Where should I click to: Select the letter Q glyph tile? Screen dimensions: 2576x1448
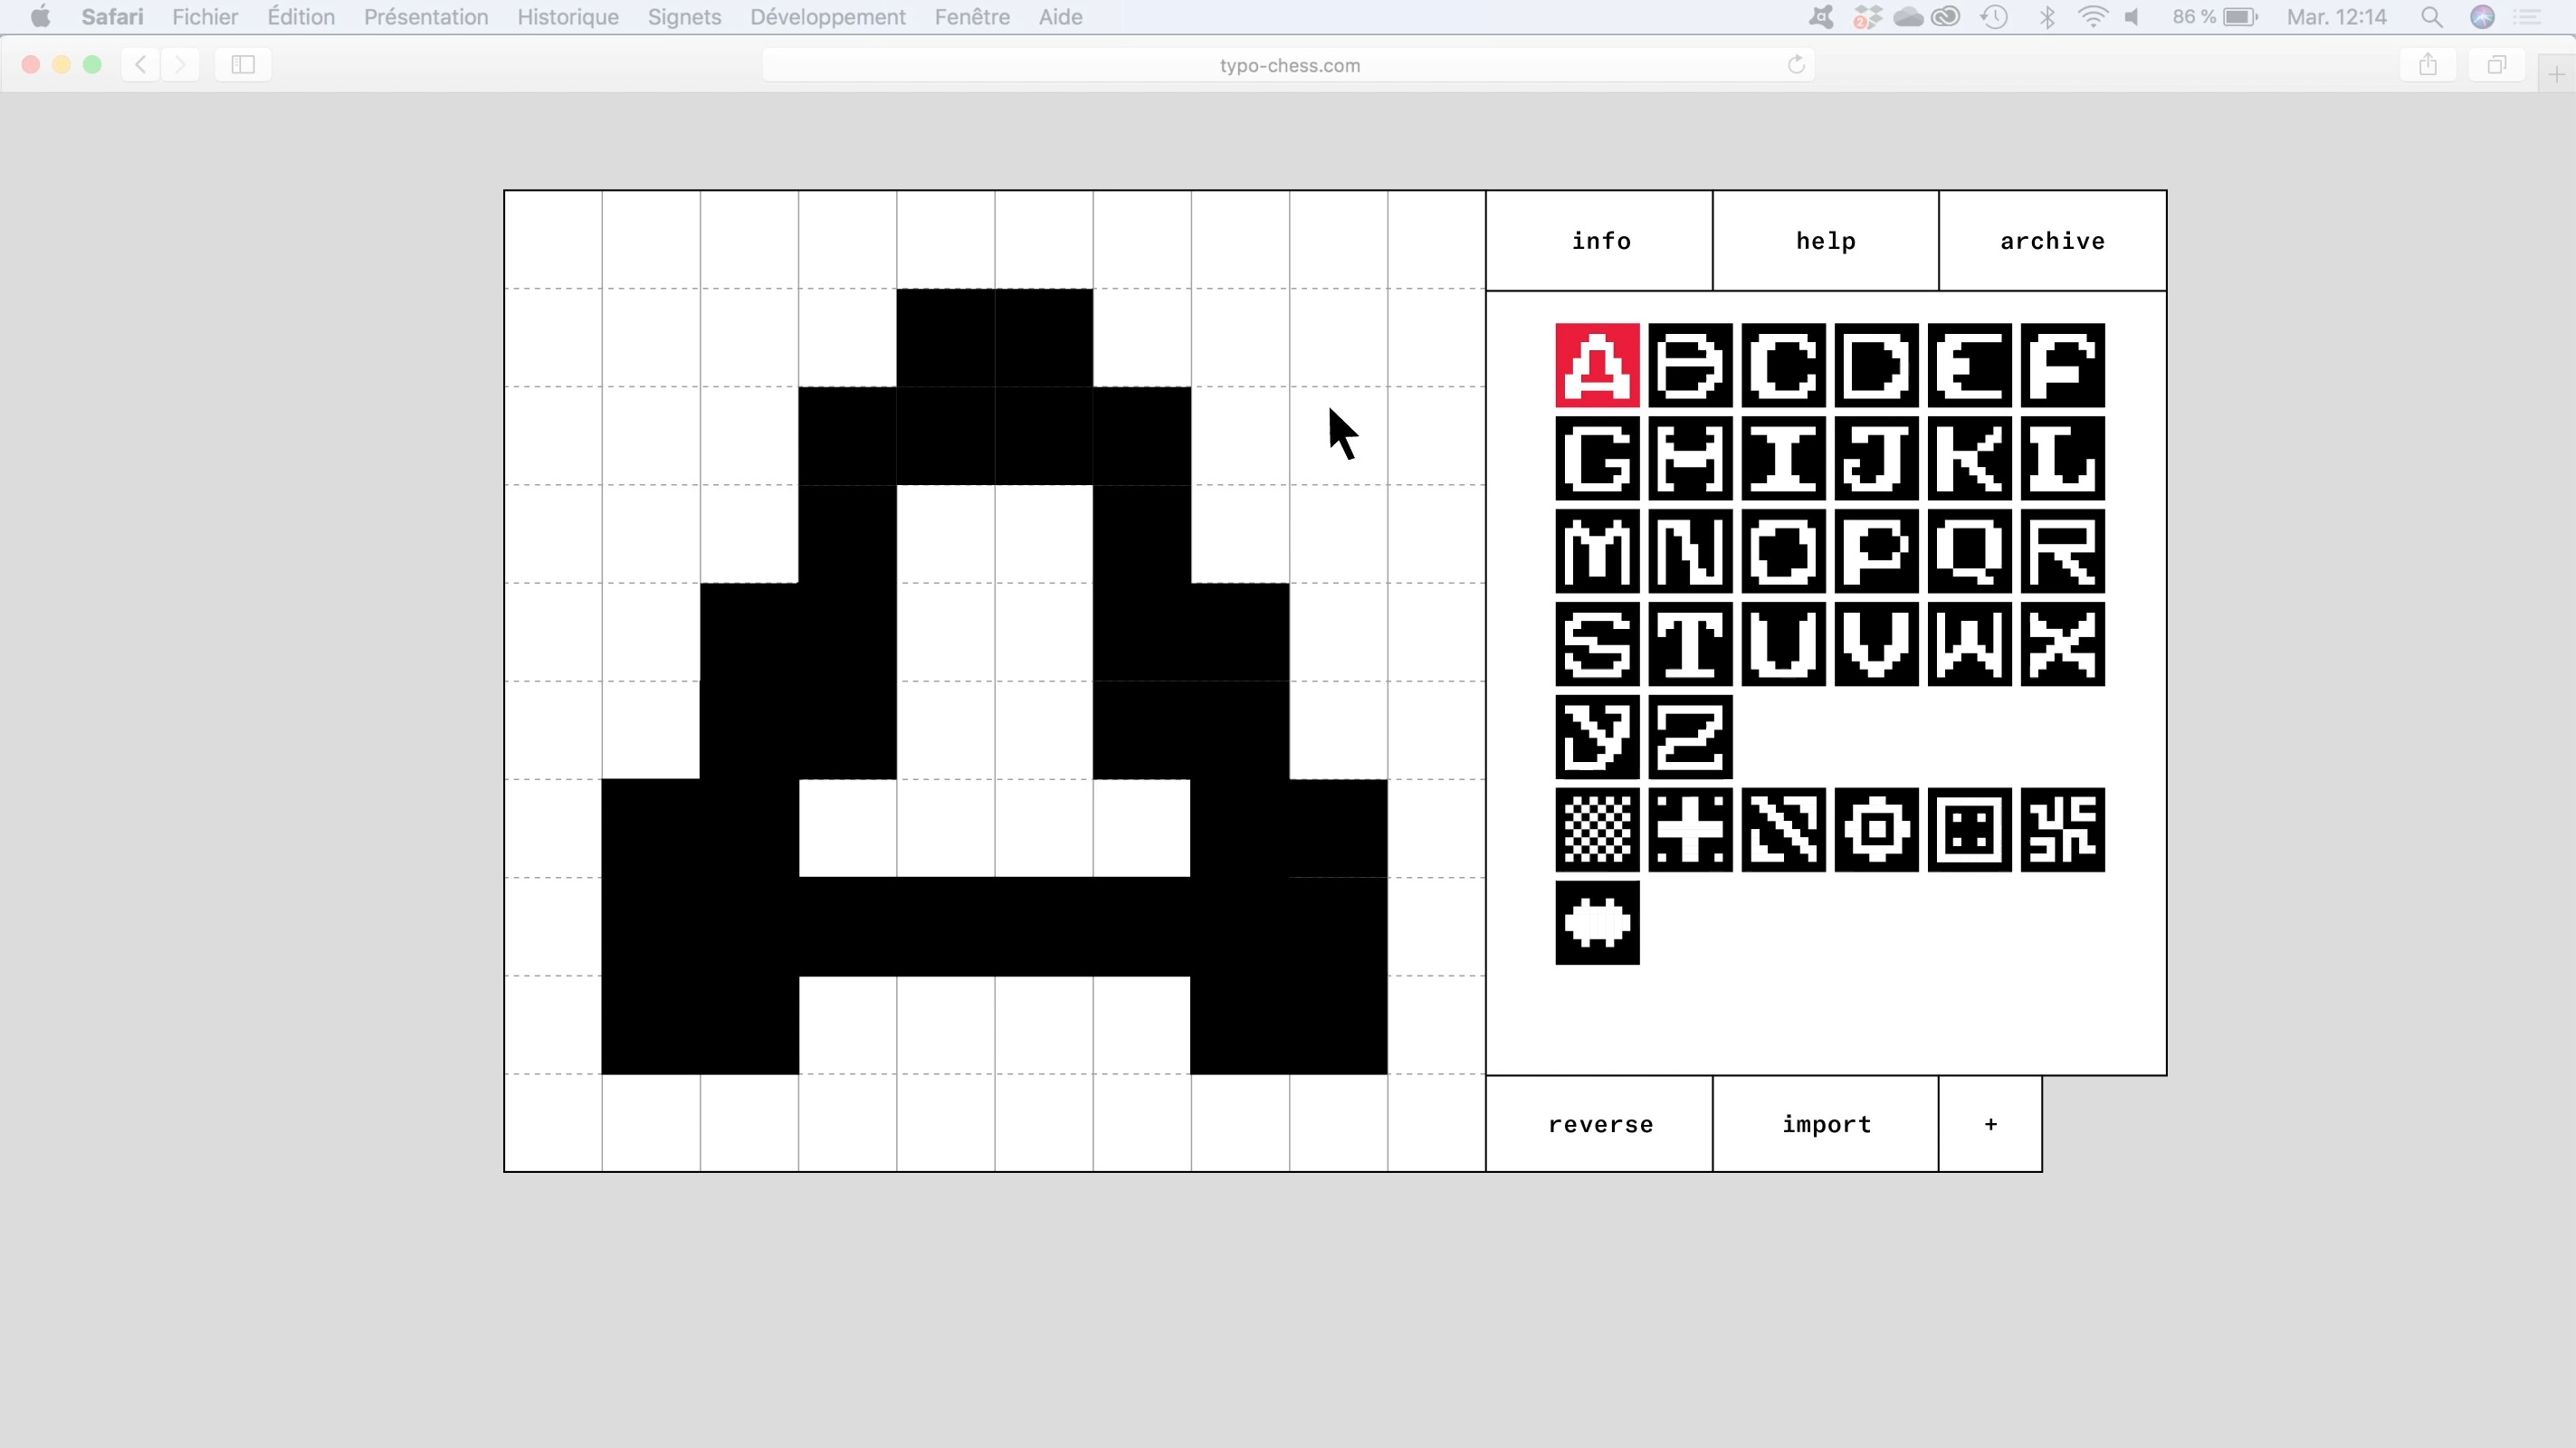[1969, 551]
